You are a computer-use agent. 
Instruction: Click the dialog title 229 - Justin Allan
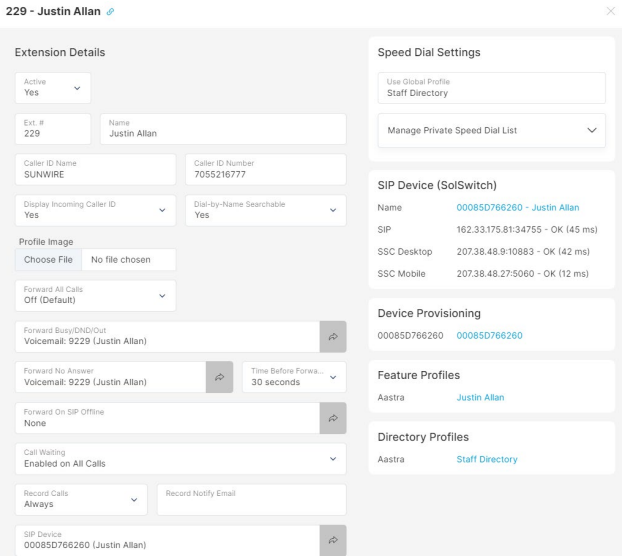[x=53, y=11]
